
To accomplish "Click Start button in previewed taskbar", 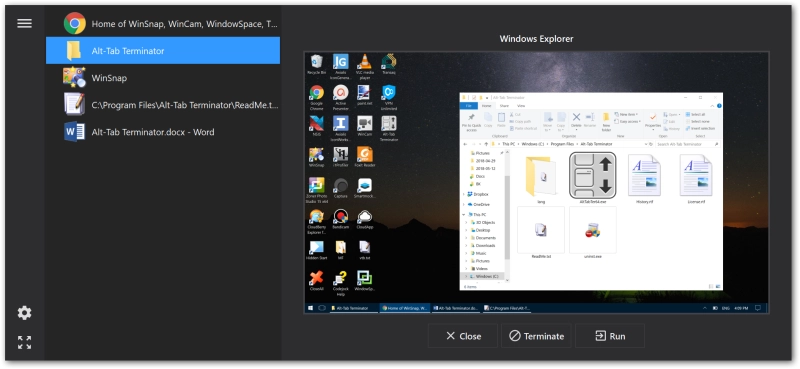I will [310, 308].
